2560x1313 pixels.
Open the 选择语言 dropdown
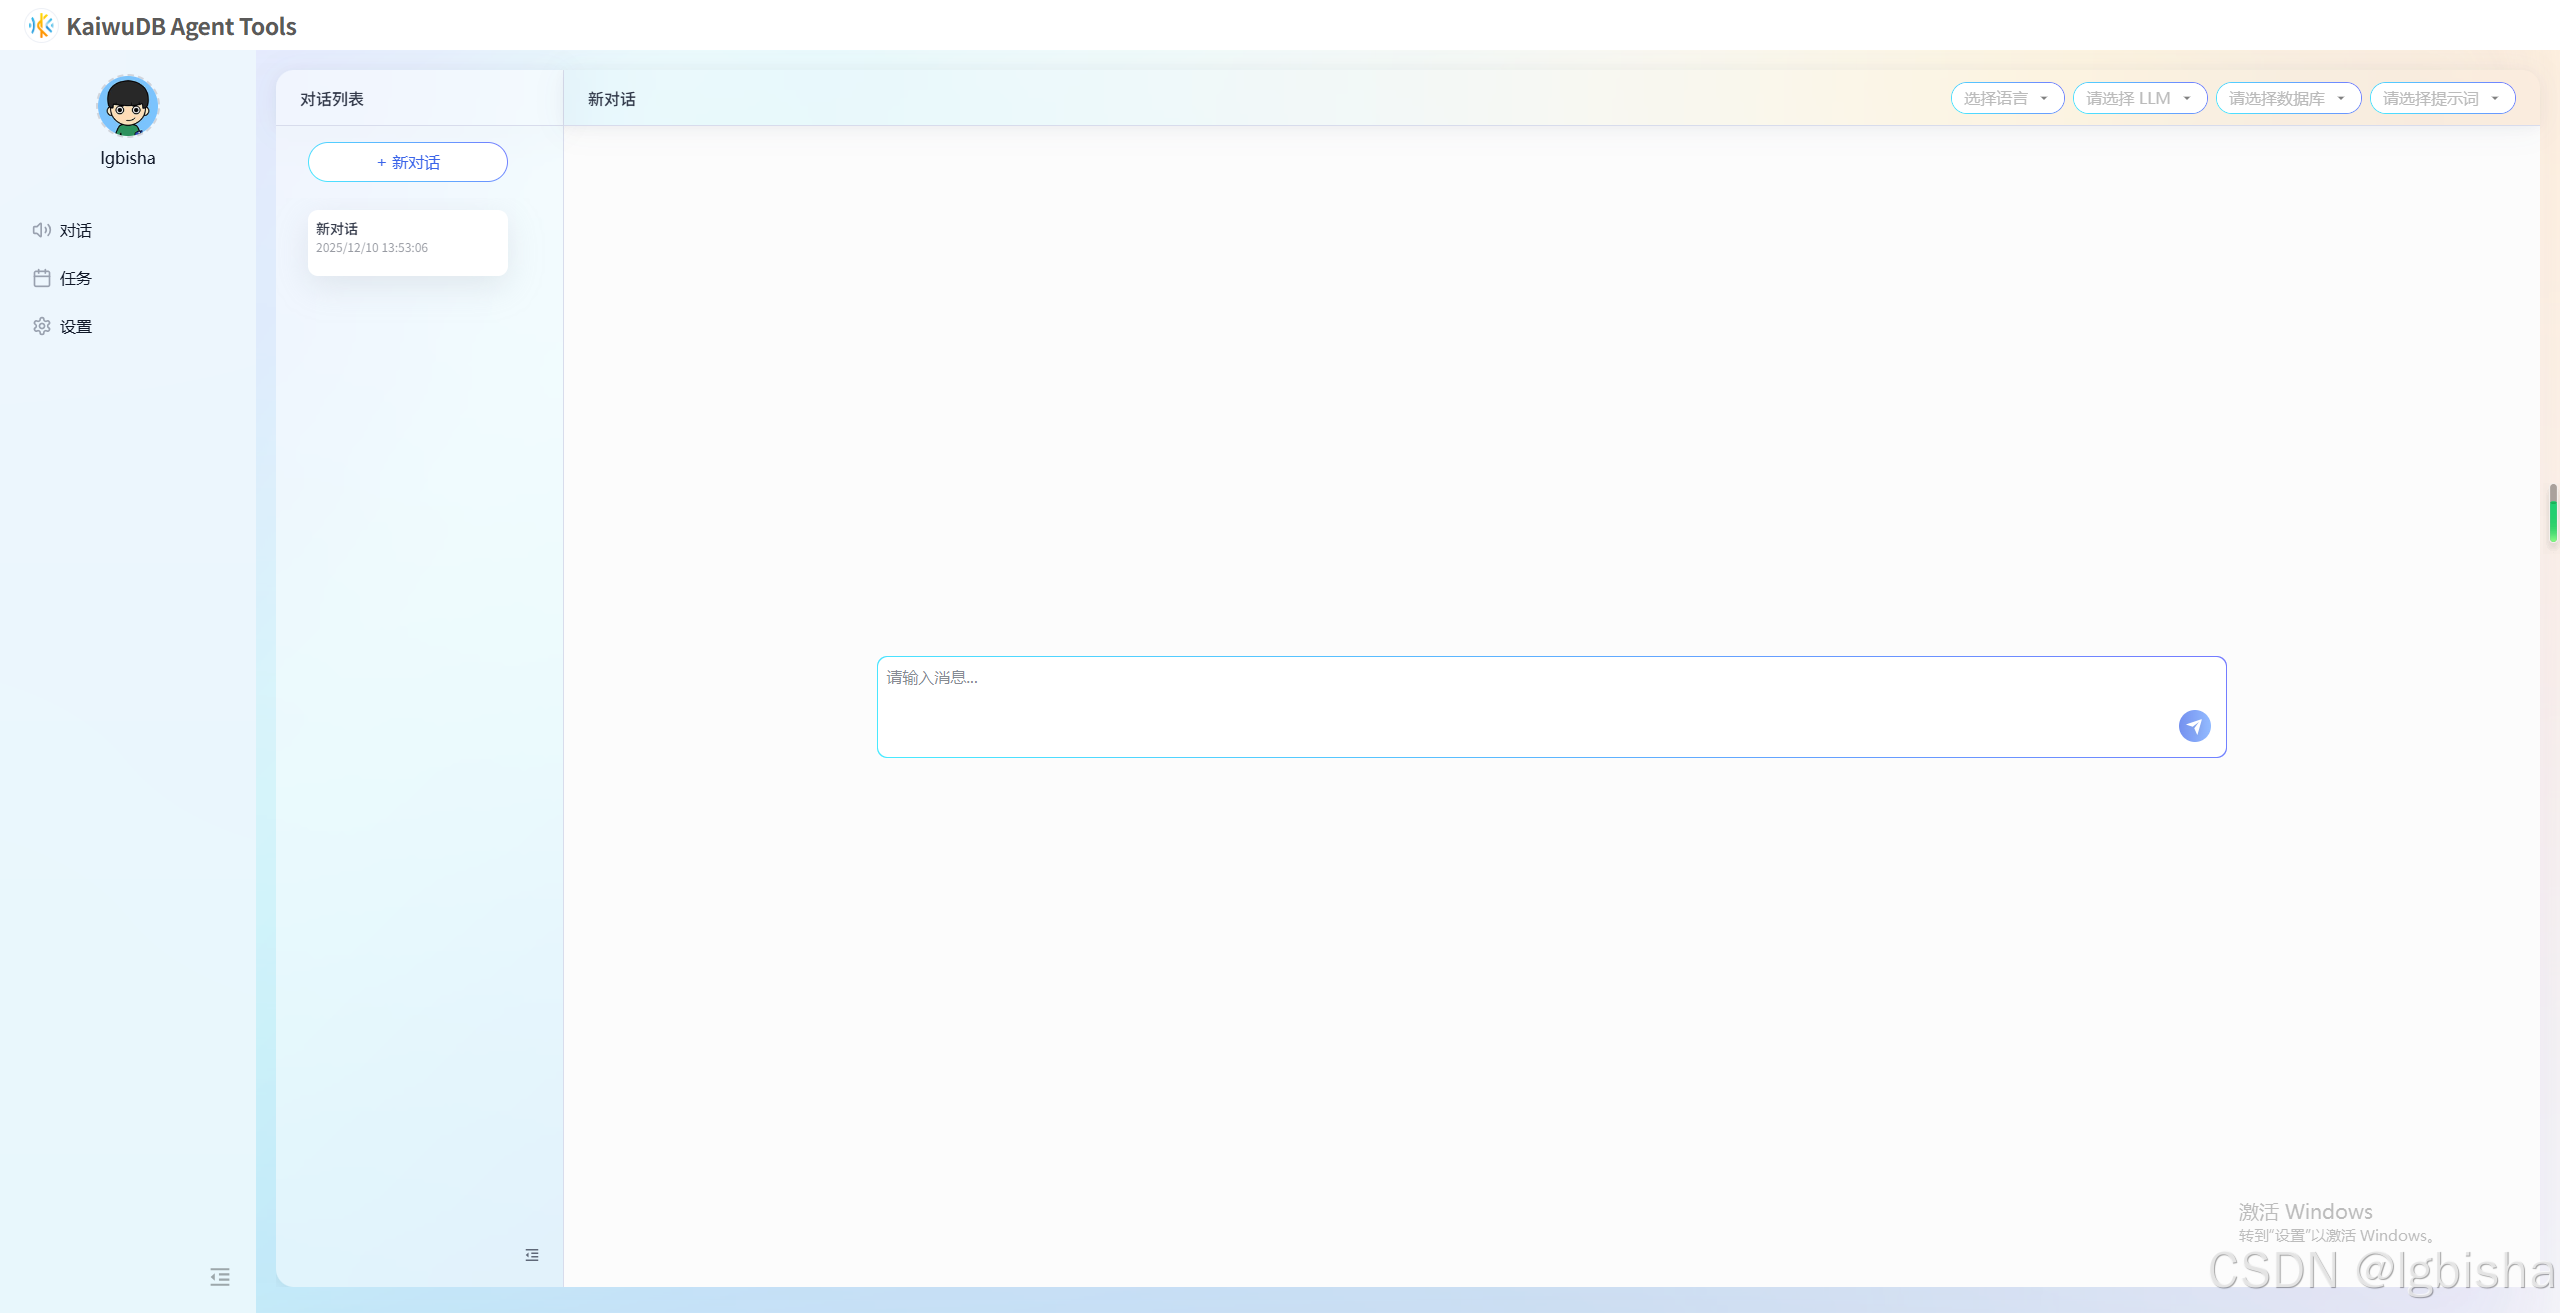pyautogui.click(x=2007, y=98)
